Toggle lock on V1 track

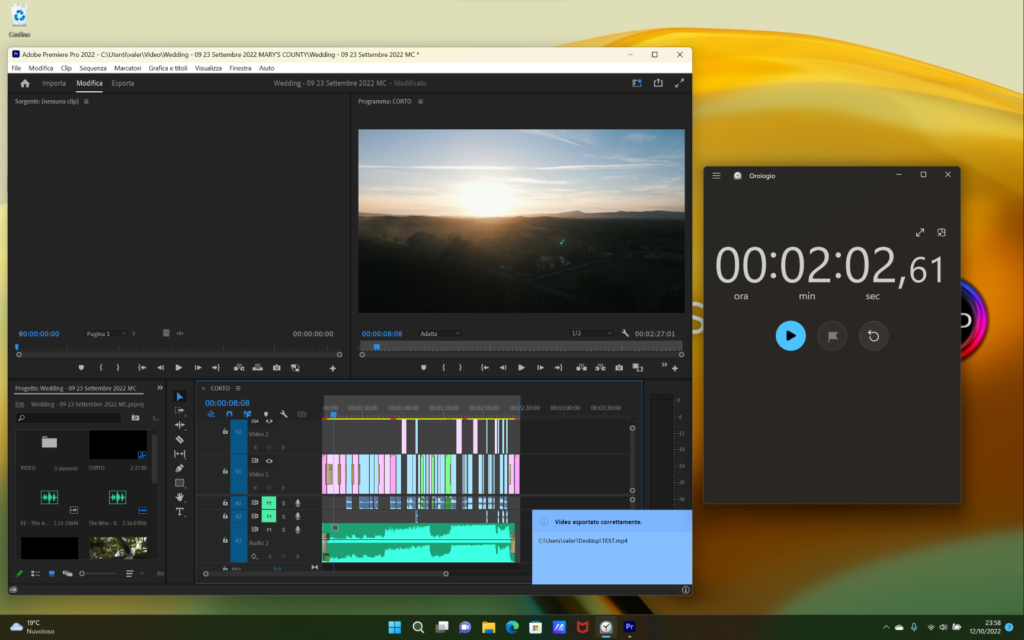tap(225, 471)
